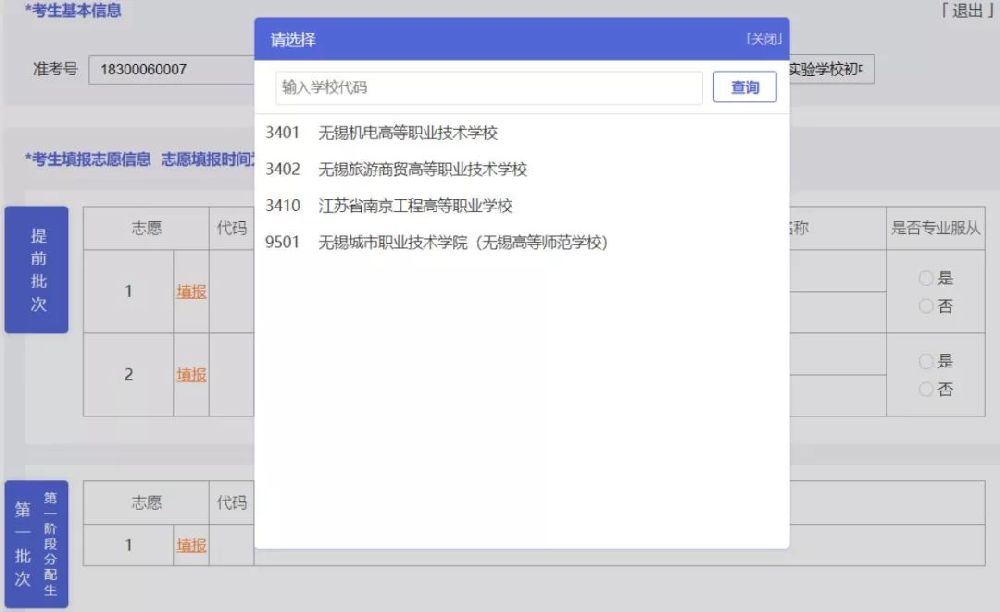Select school 3401 无锡机电高等职业技术学校
This screenshot has width=1000, height=612.
click(381, 133)
